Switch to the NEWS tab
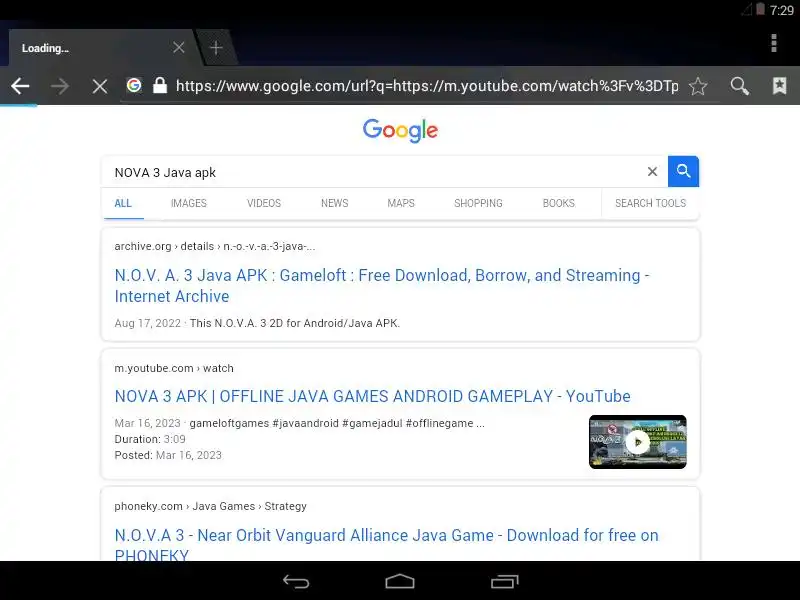Screen dimensions: 800x600 [335, 203]
